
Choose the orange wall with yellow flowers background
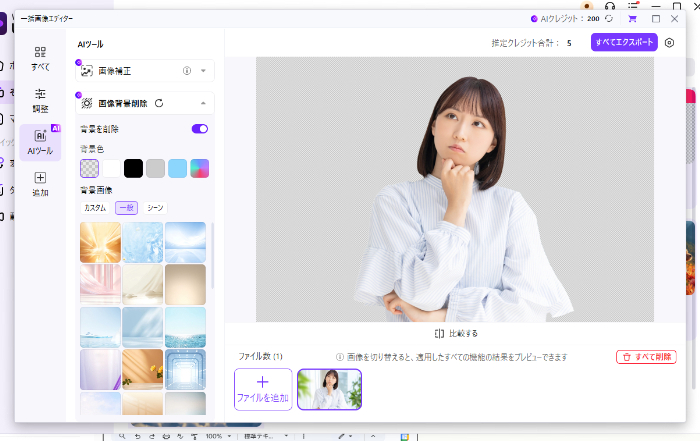(143, 370)
